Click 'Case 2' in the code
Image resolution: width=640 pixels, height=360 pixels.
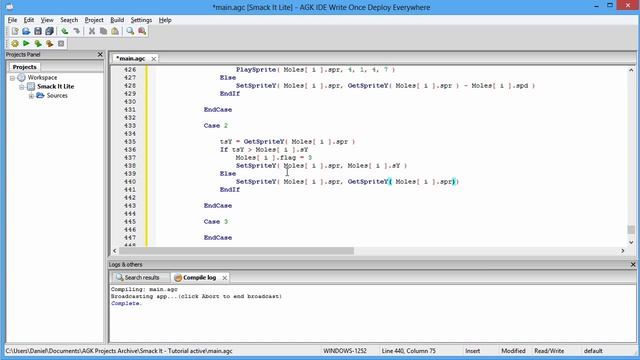point(216,126)
